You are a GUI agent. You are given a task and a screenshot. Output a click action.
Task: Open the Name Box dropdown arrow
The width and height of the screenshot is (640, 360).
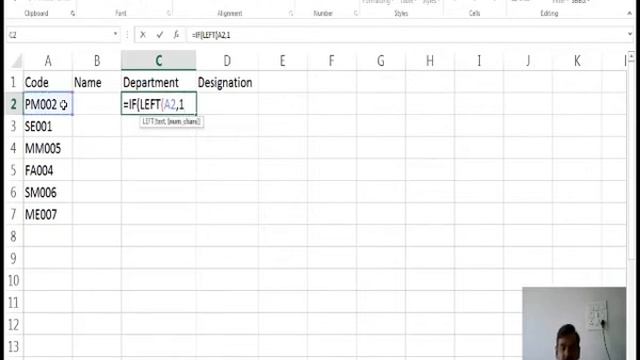[116, 35]
